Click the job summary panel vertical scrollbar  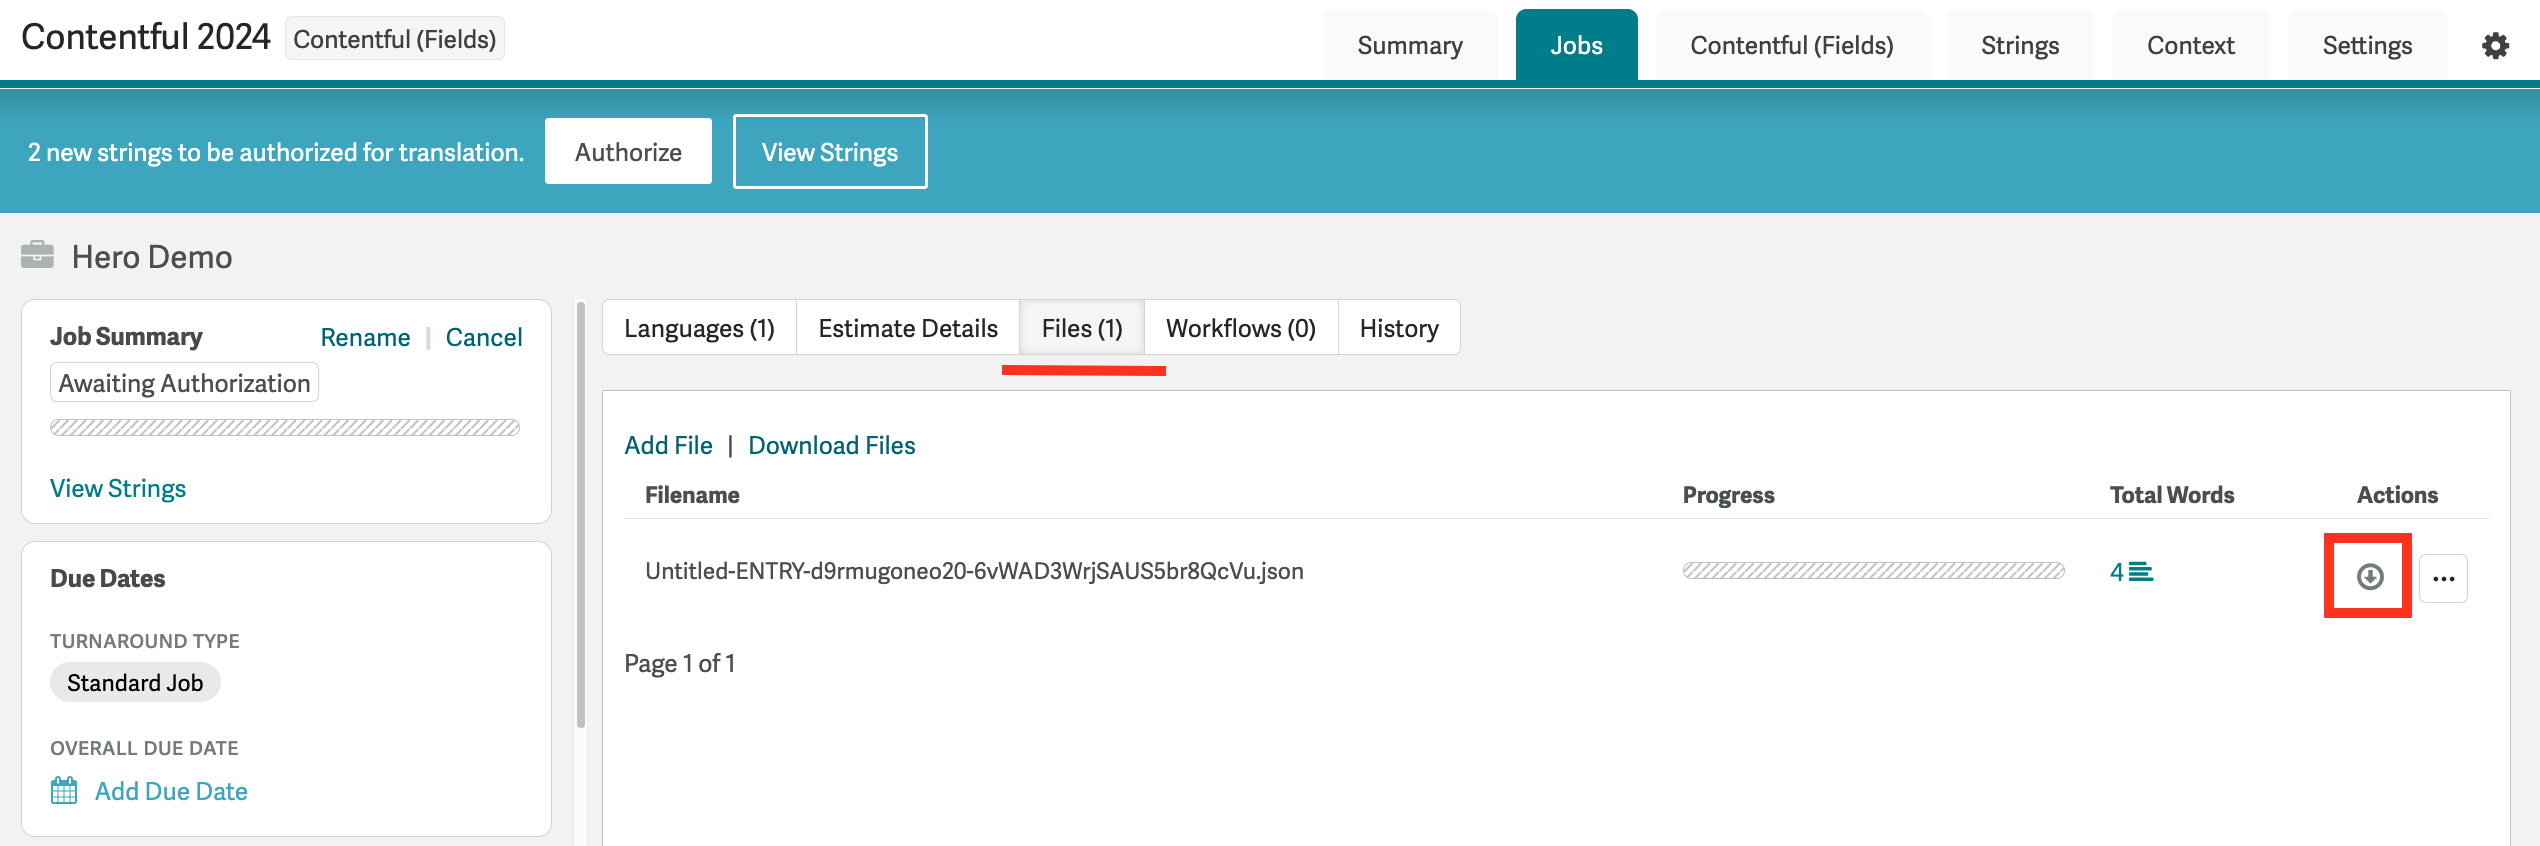[580, 516]
